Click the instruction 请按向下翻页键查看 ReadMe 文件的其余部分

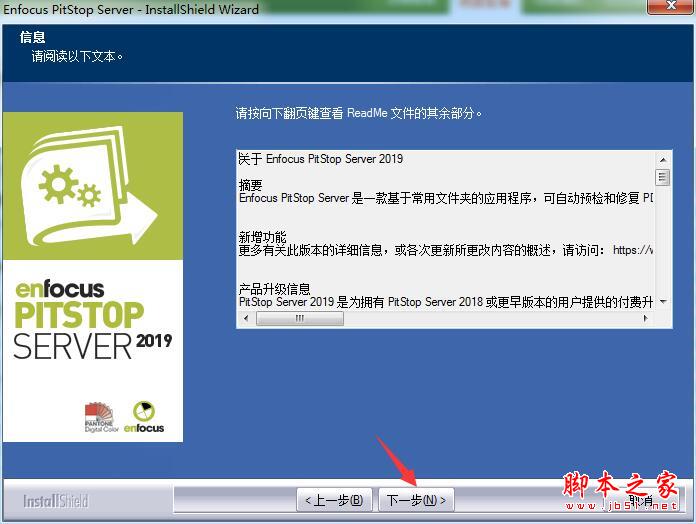[x=359, y=114]
